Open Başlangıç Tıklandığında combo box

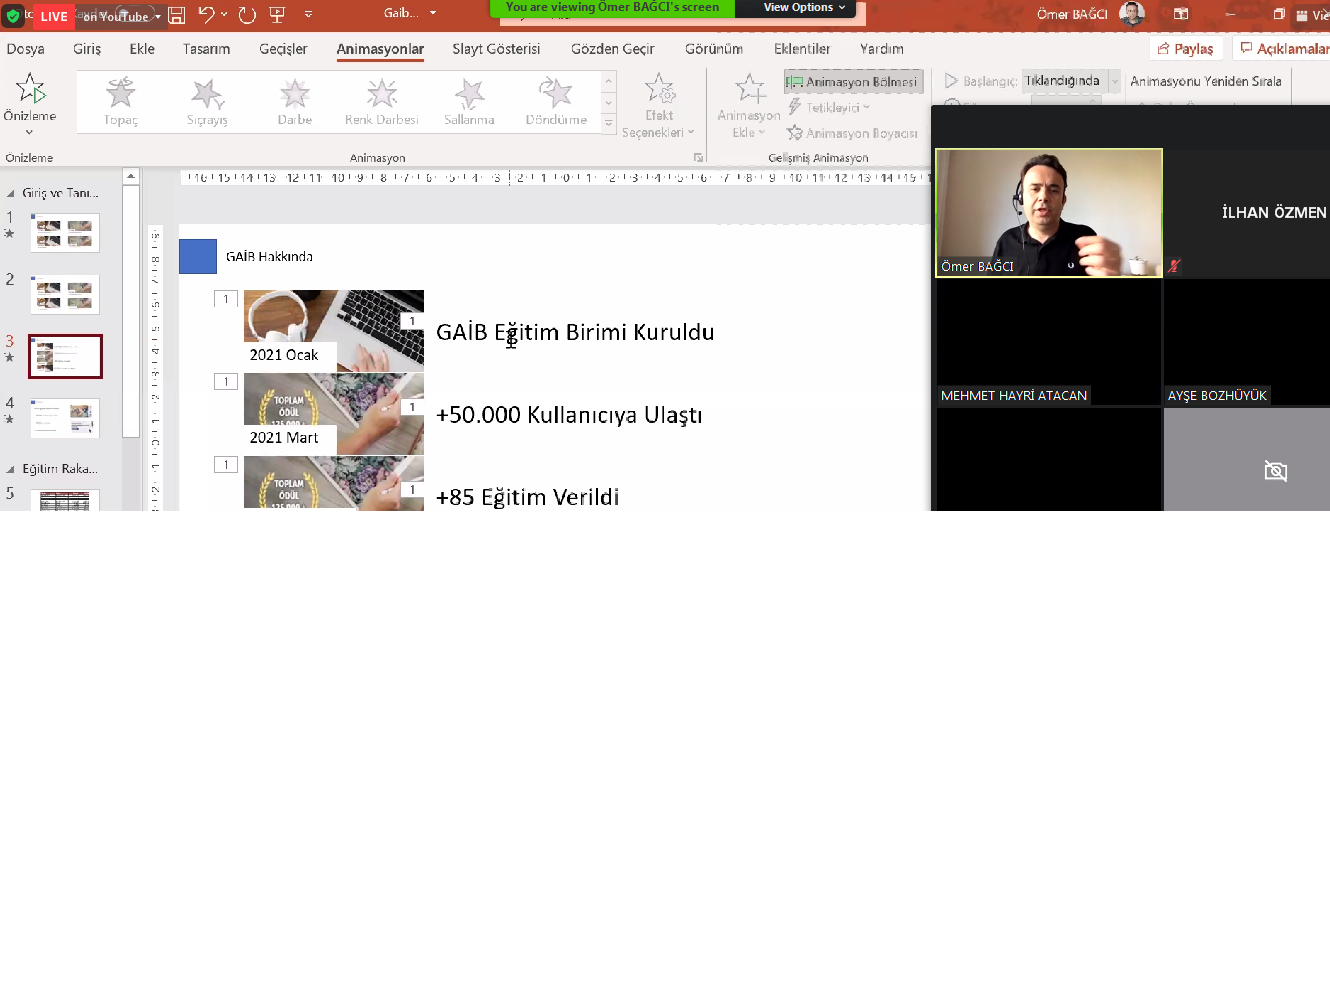(1071, 81)
